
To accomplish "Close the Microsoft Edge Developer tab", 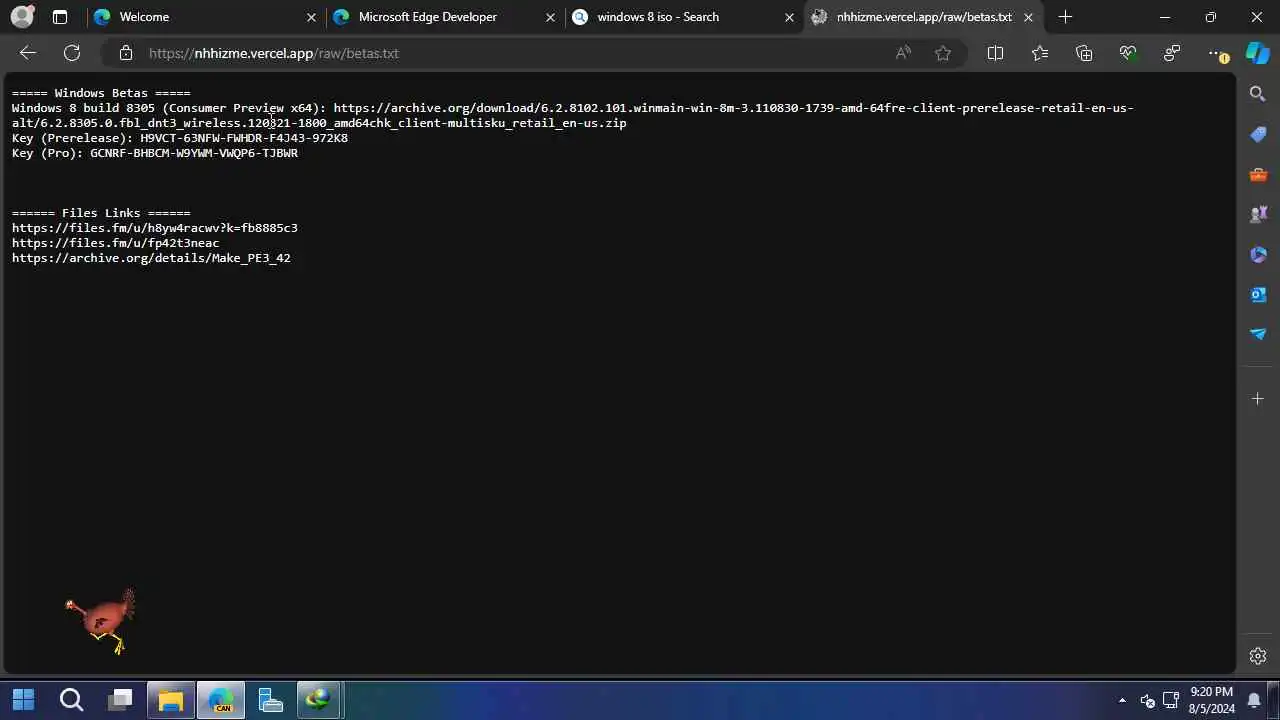I will coord(550,17).
